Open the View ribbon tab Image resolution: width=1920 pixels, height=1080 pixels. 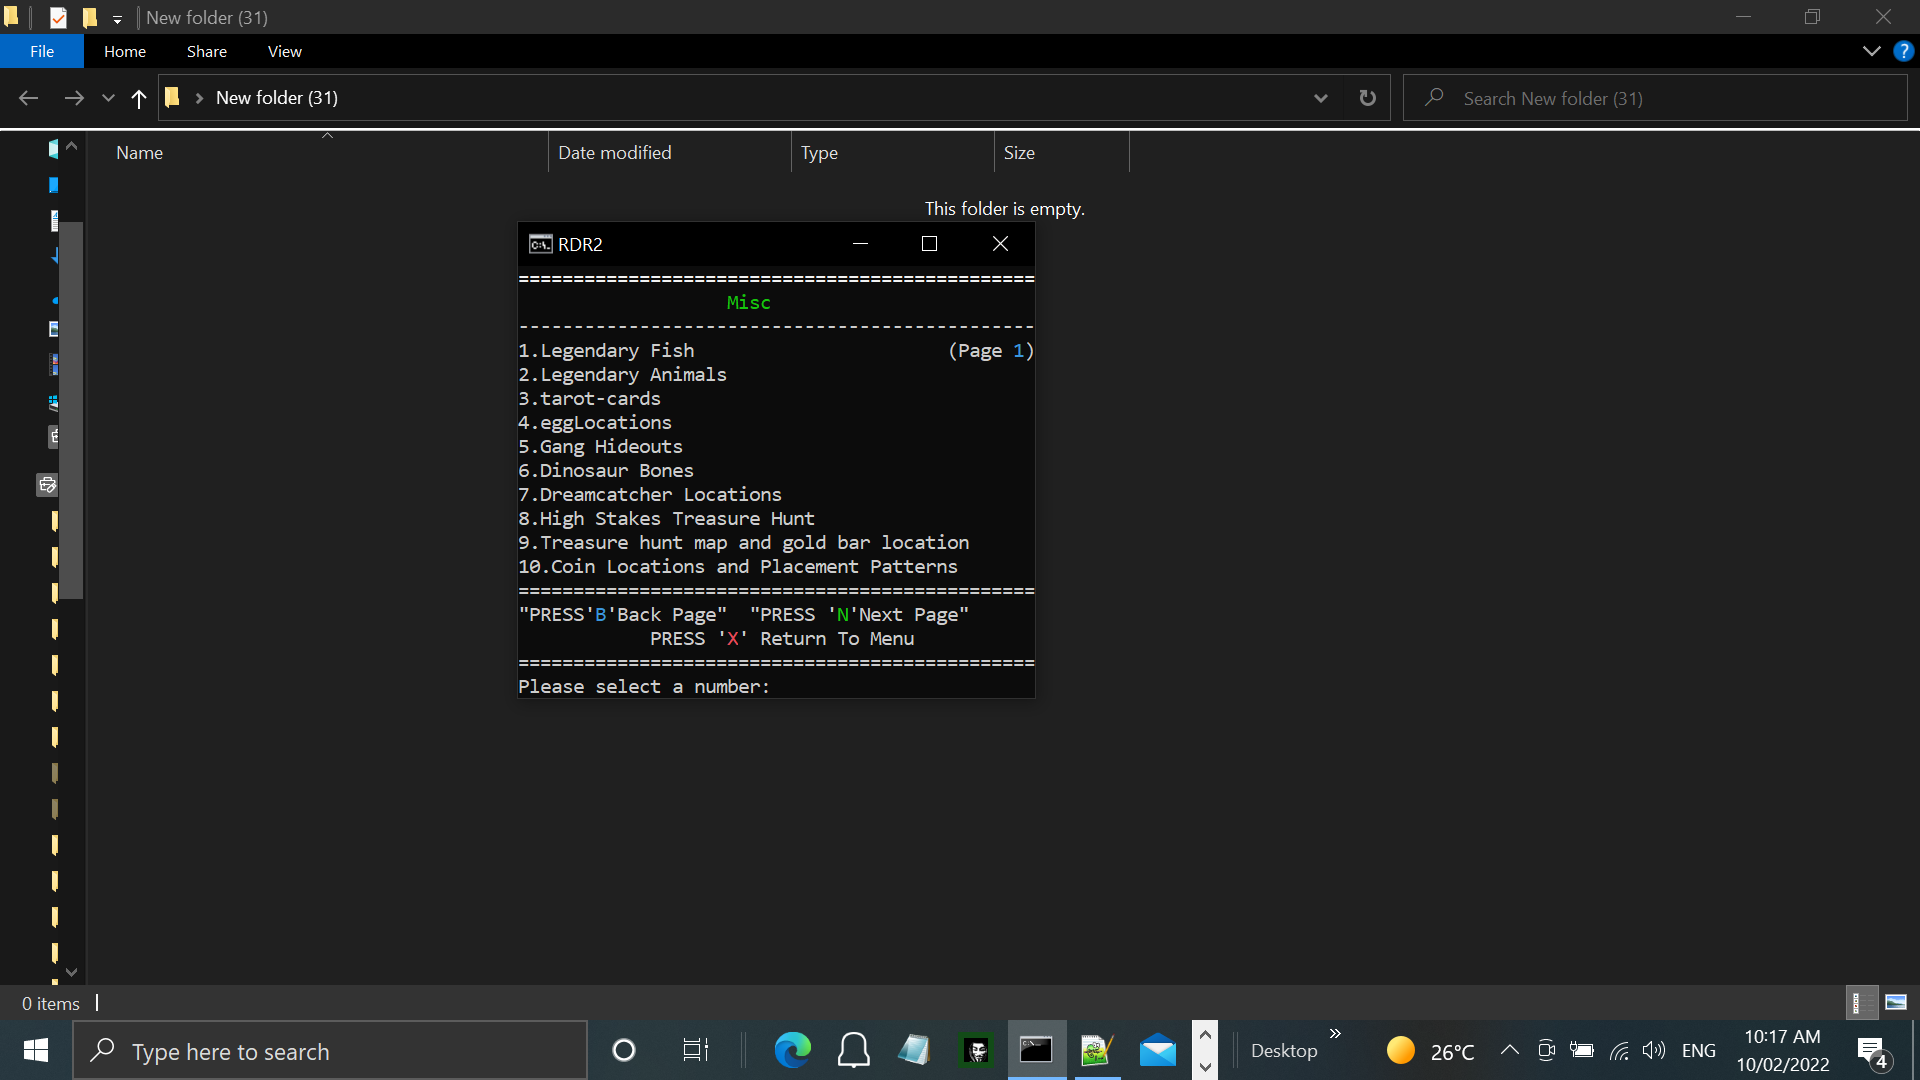click(x=284, y=51)
